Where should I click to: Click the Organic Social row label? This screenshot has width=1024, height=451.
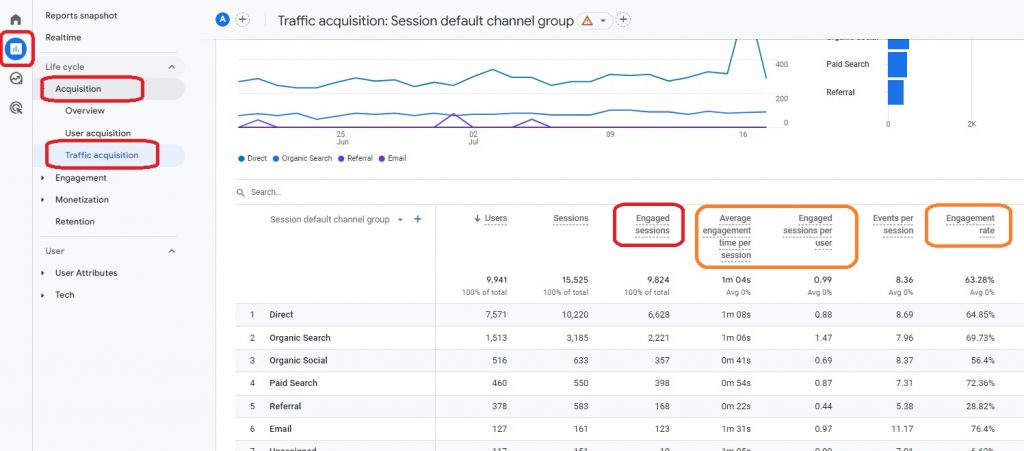point(298,360)
